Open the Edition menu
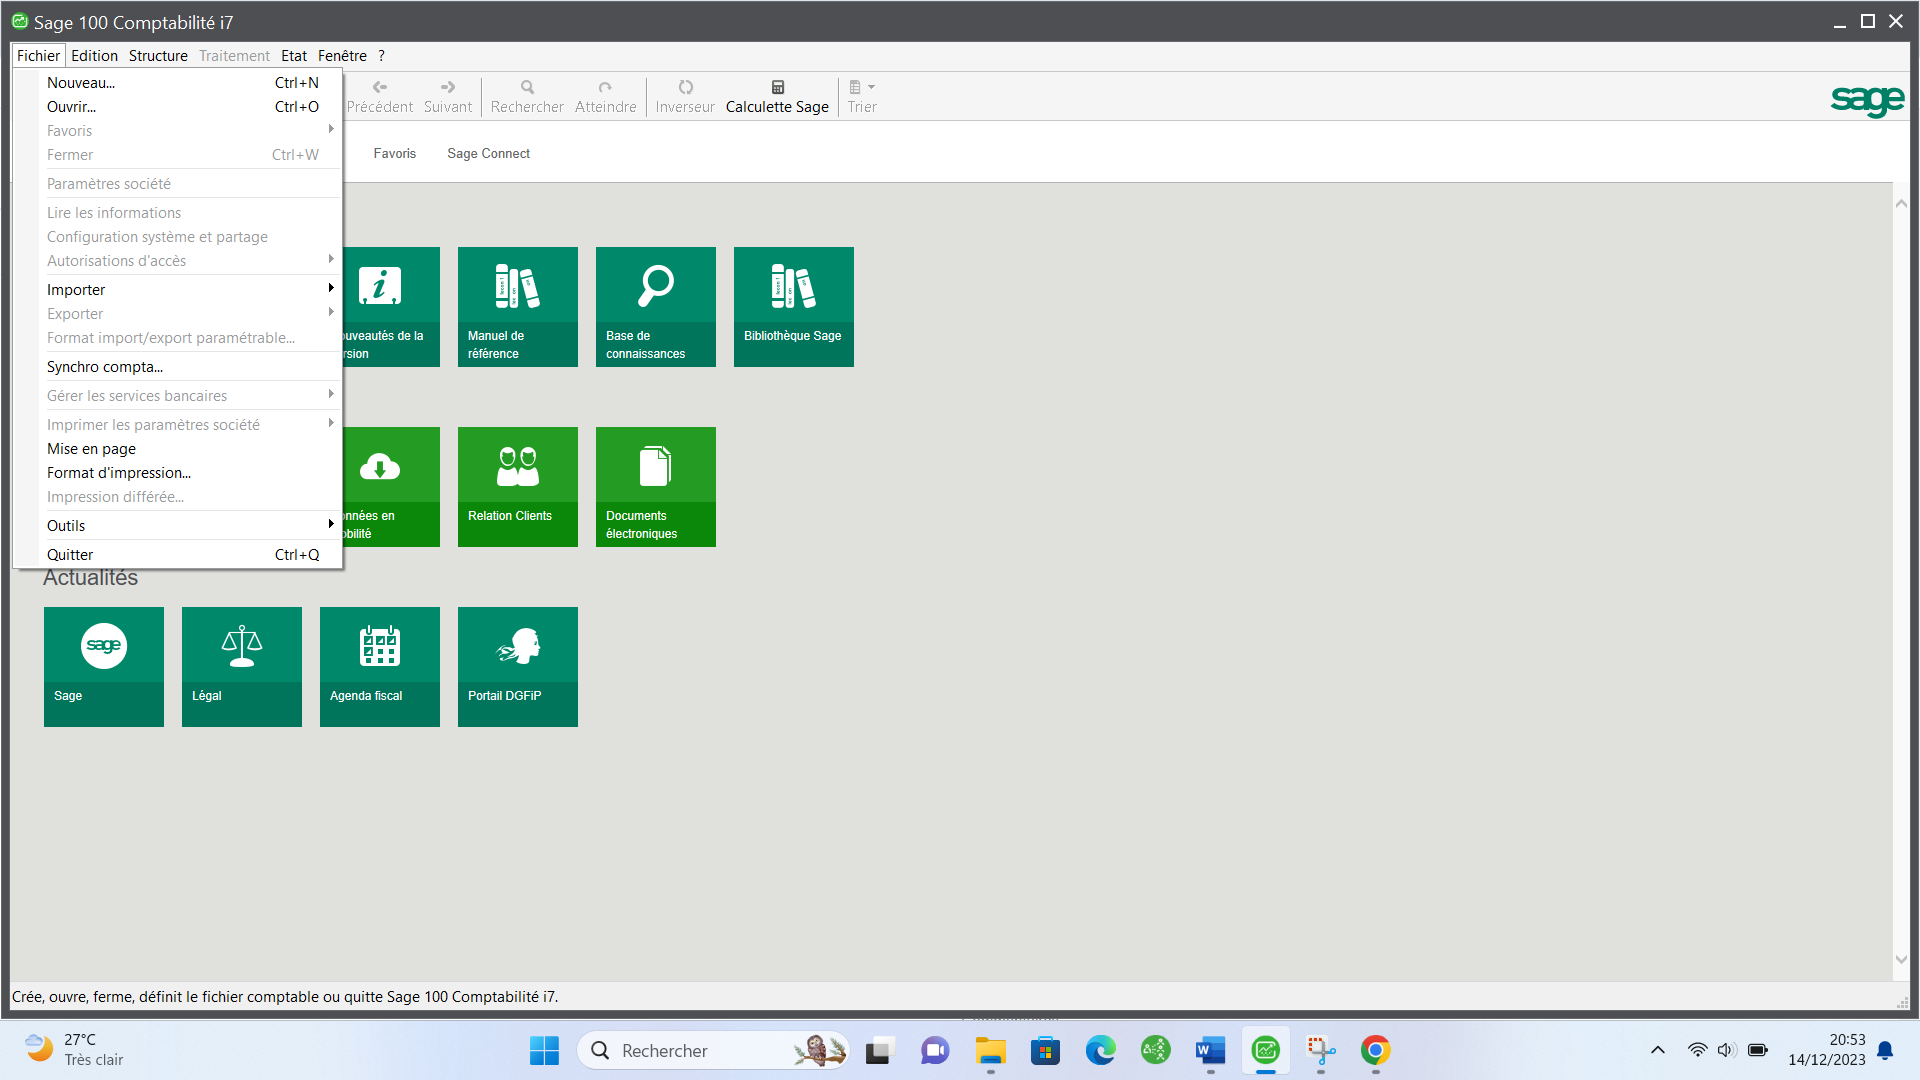The height and width of the screenshot is (1080, 1920). tap(94, 55)
